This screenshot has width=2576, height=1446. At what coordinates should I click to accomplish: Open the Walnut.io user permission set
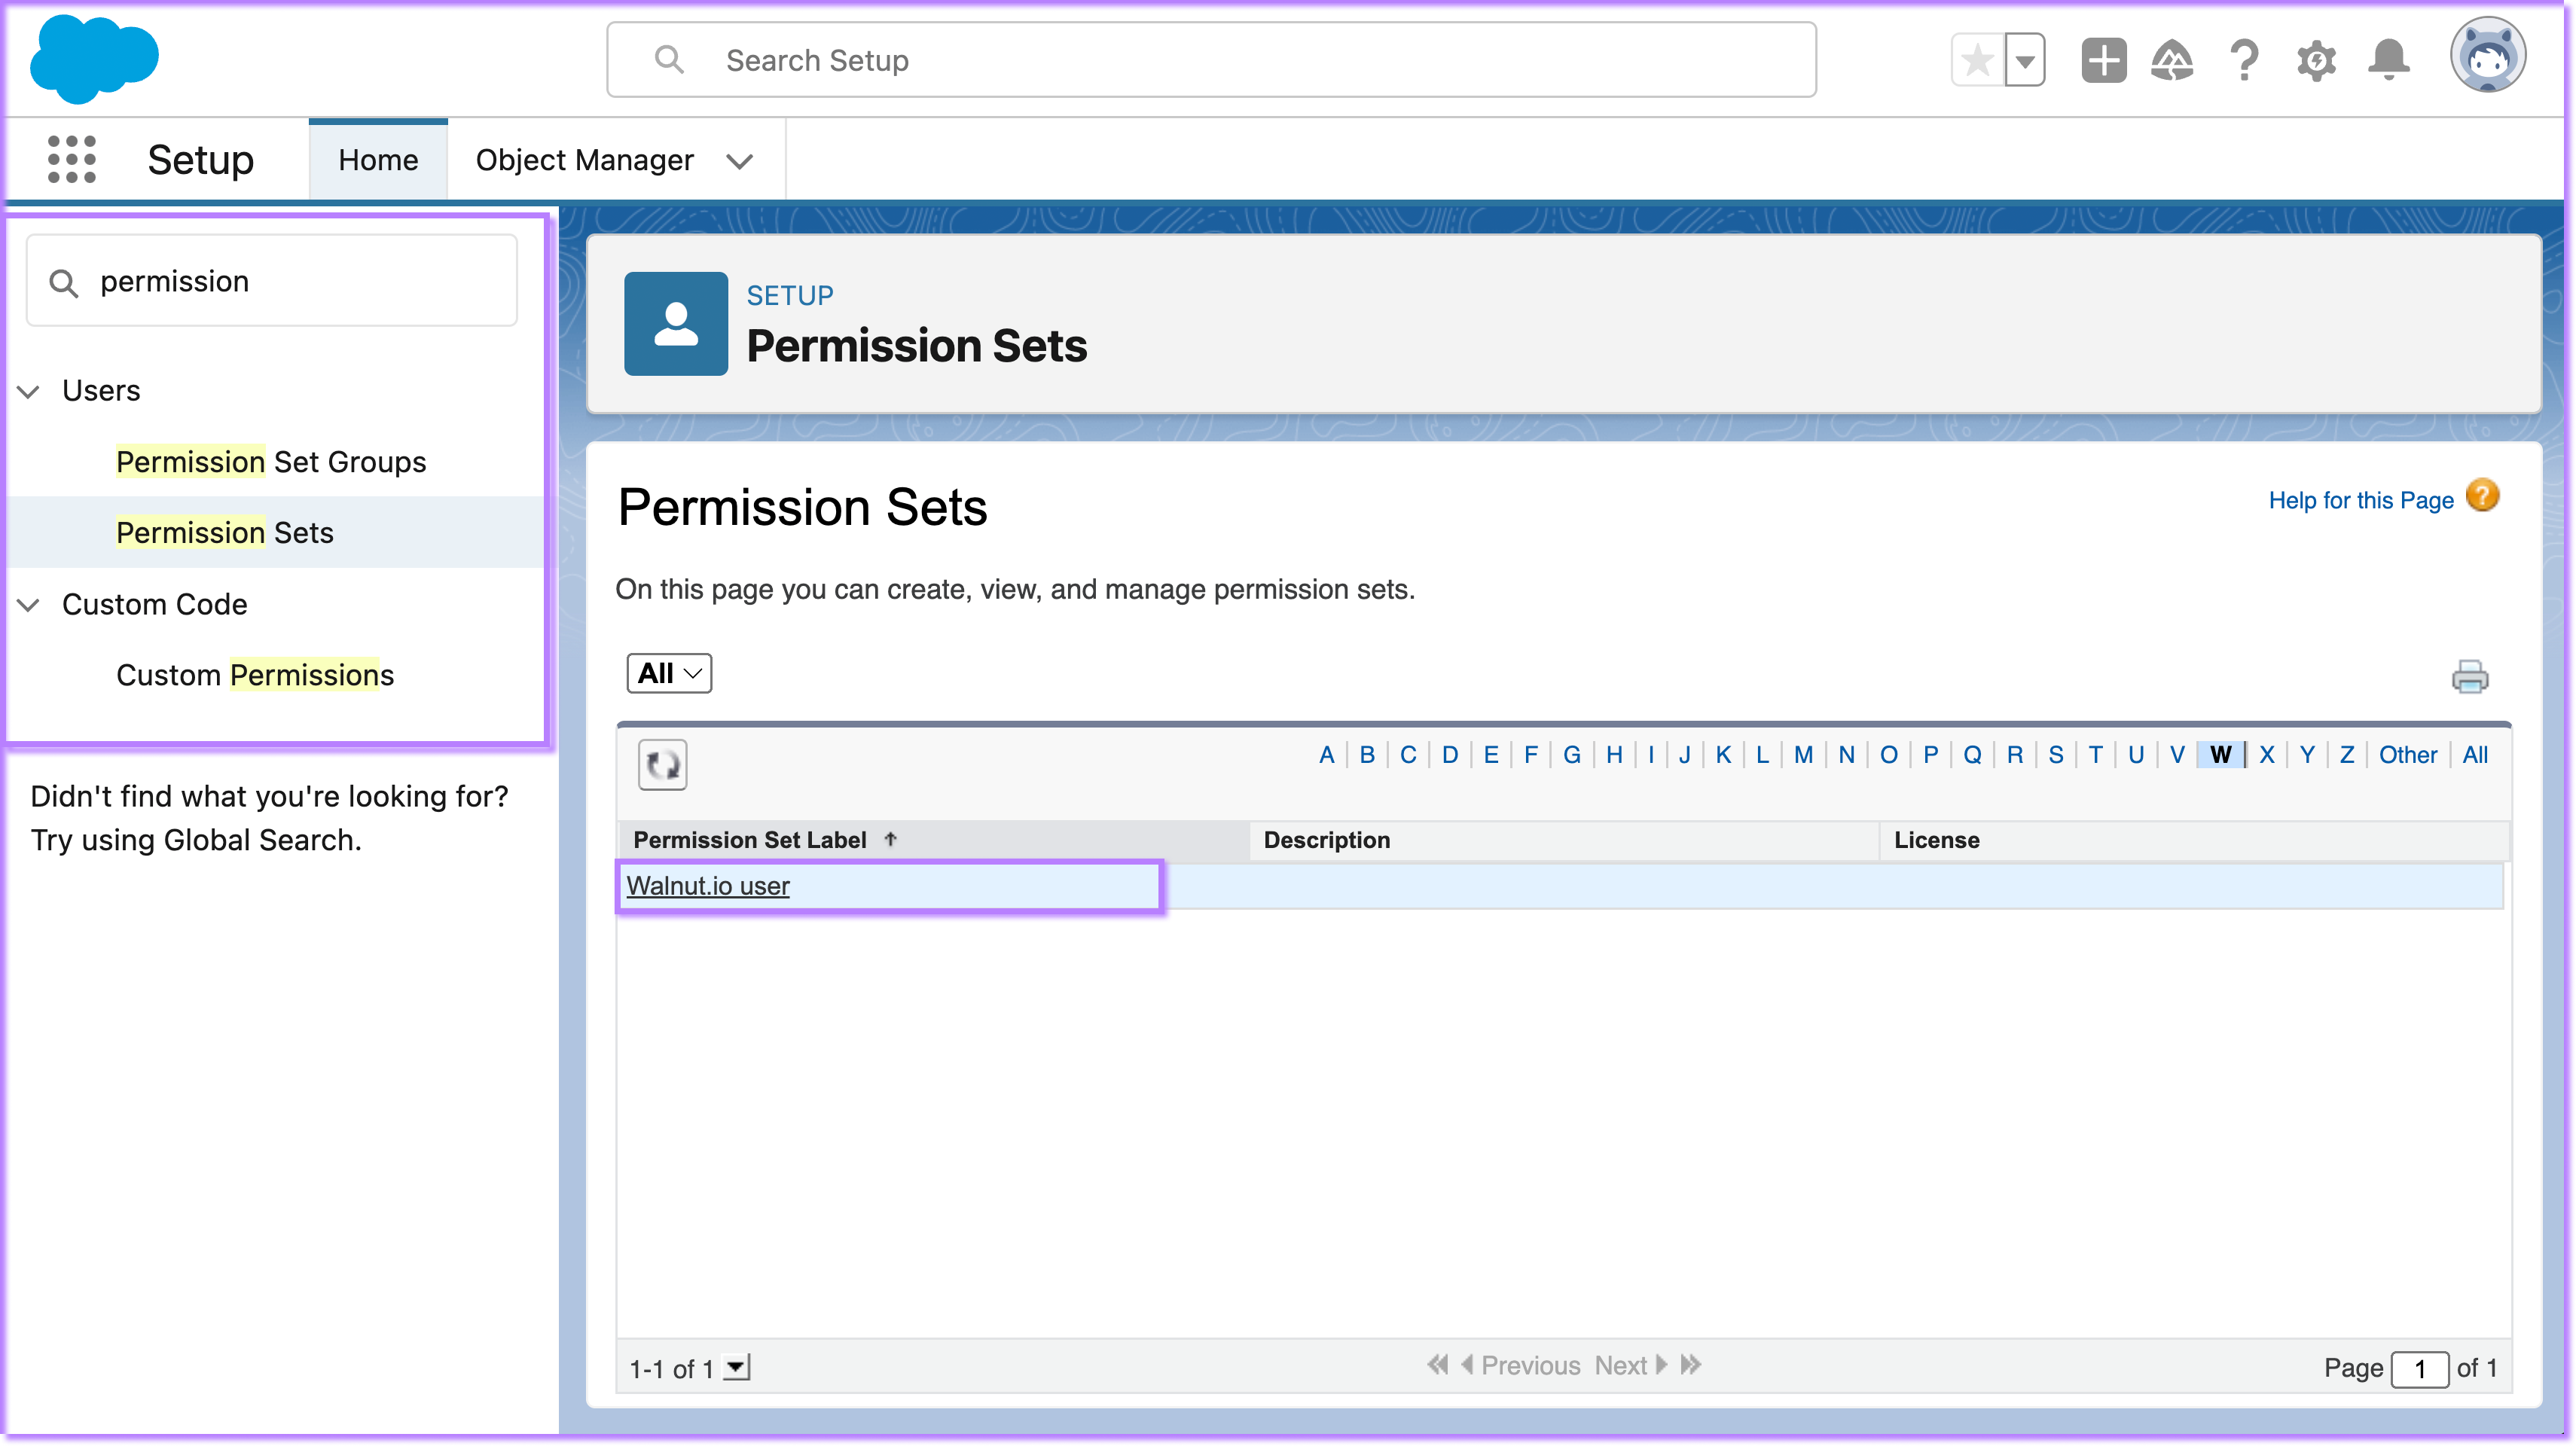pyautogui.click(x=708, y=886)
